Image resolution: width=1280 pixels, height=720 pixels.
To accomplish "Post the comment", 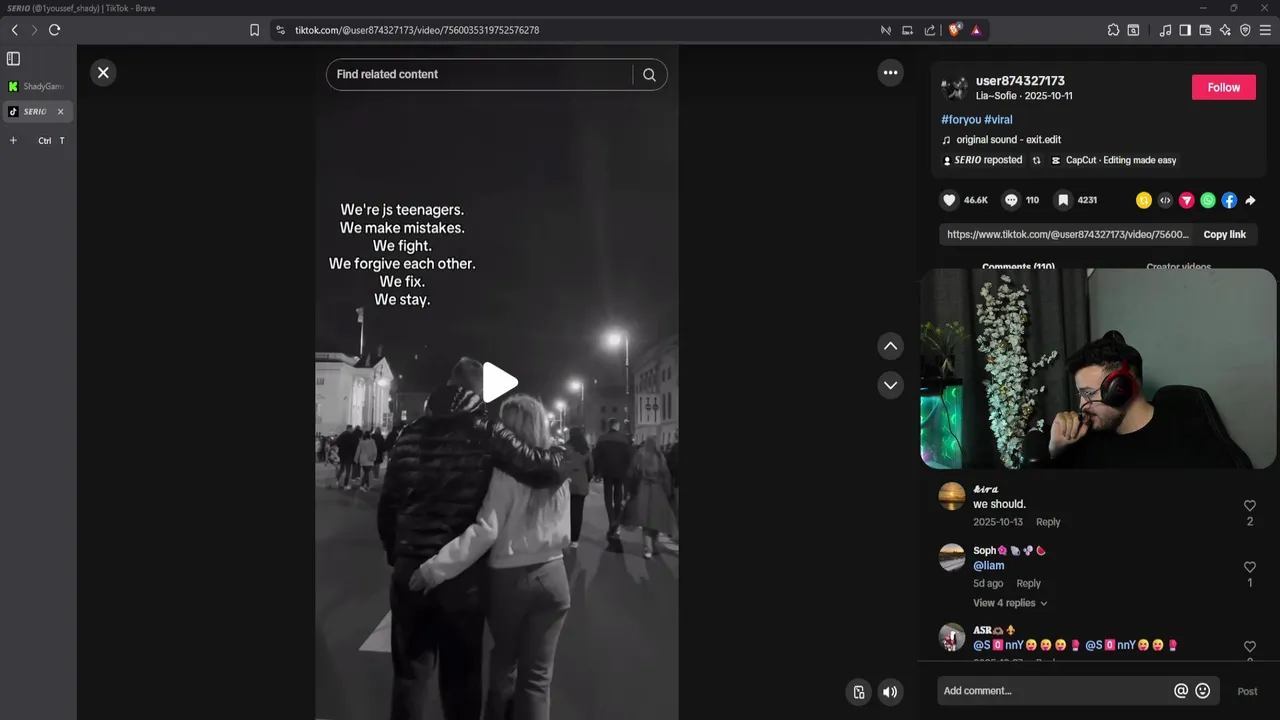I will [1247, 691].
